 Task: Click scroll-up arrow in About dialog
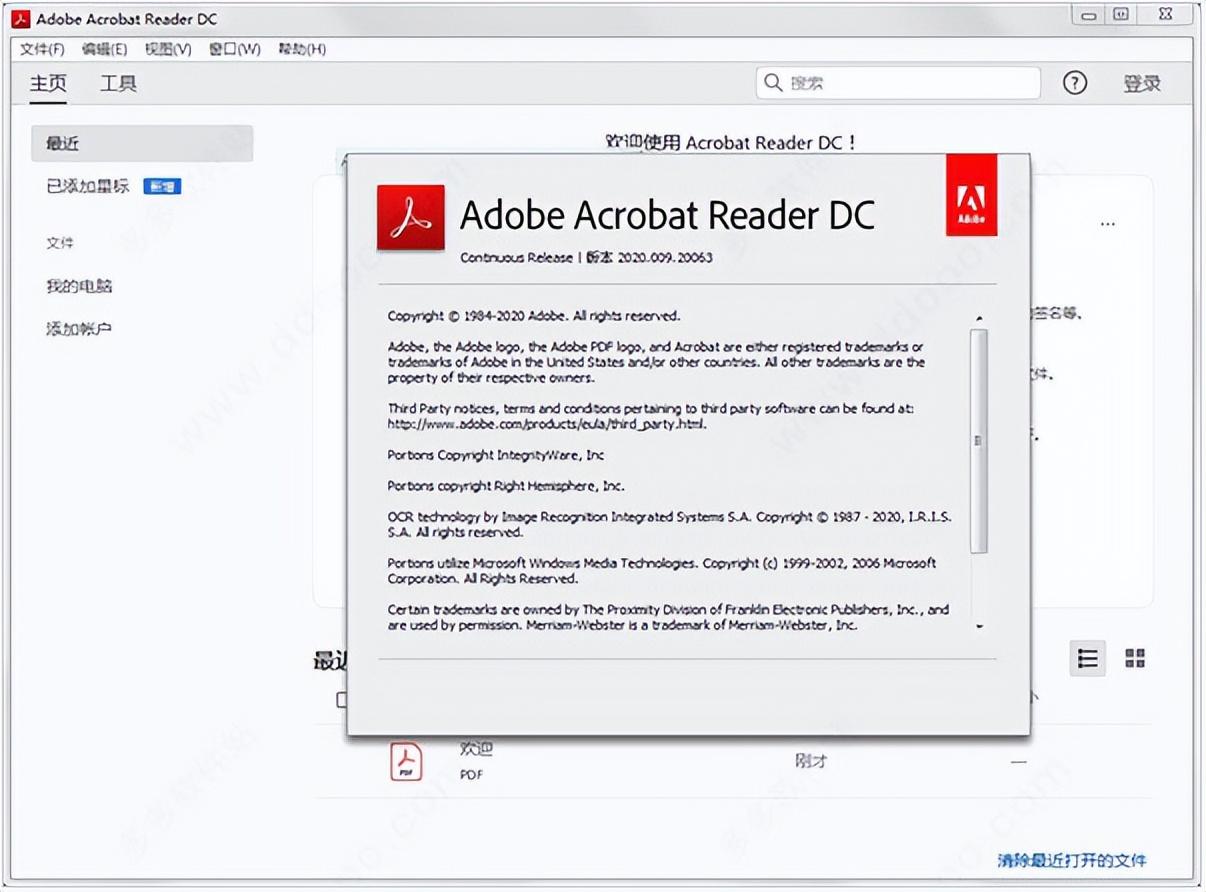coord(979,318)
